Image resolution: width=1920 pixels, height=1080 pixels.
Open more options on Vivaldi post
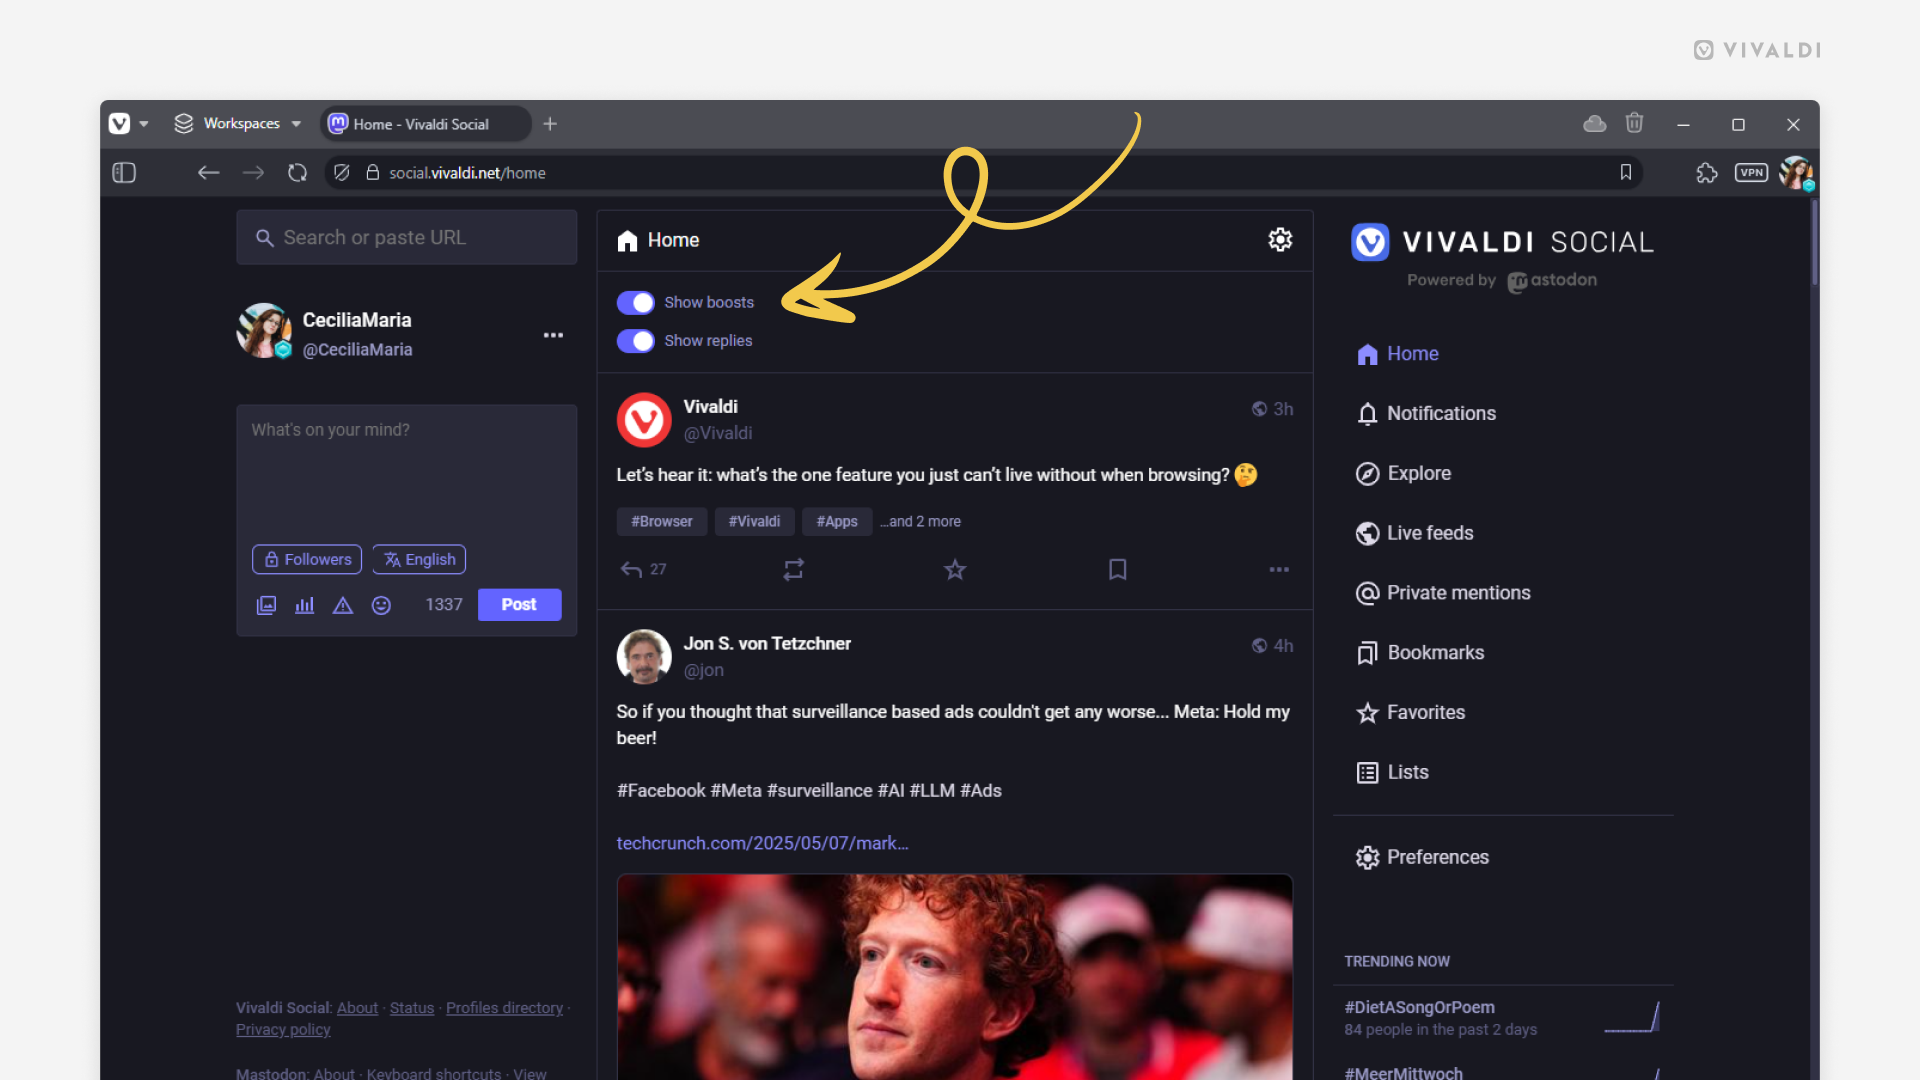1279,570
